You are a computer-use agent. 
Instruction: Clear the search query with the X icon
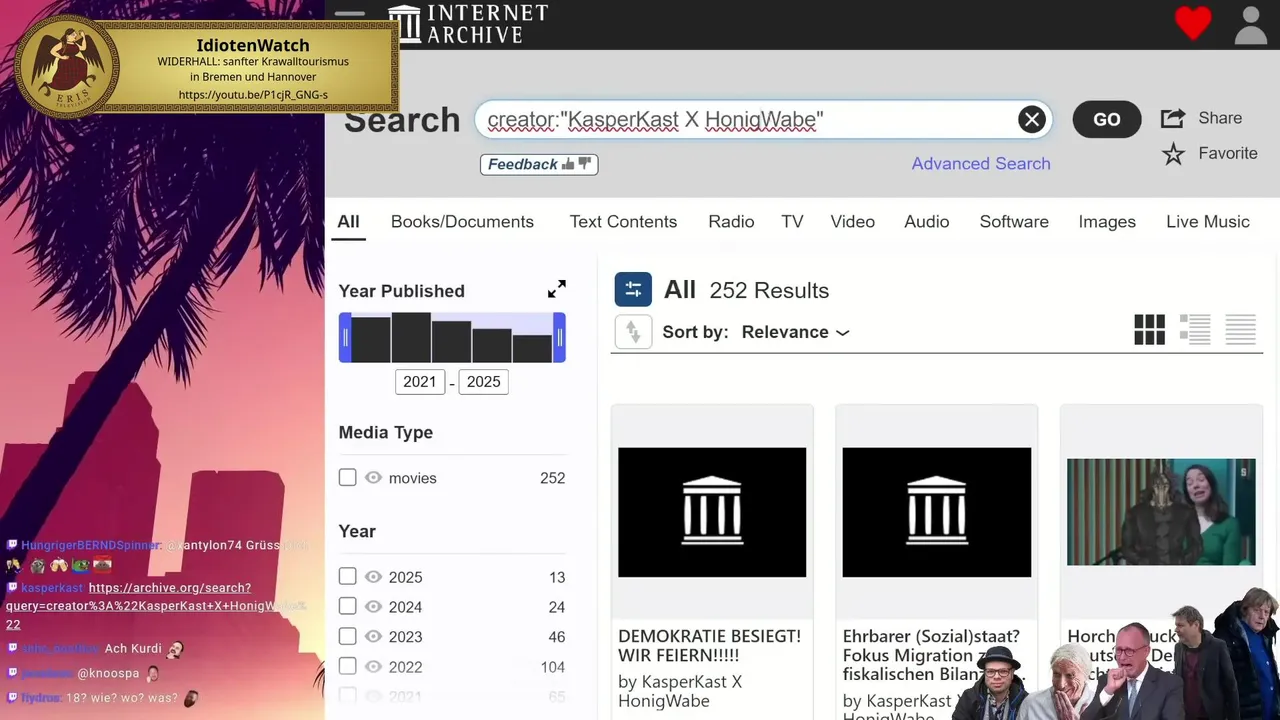click(x=1031, y=120)
